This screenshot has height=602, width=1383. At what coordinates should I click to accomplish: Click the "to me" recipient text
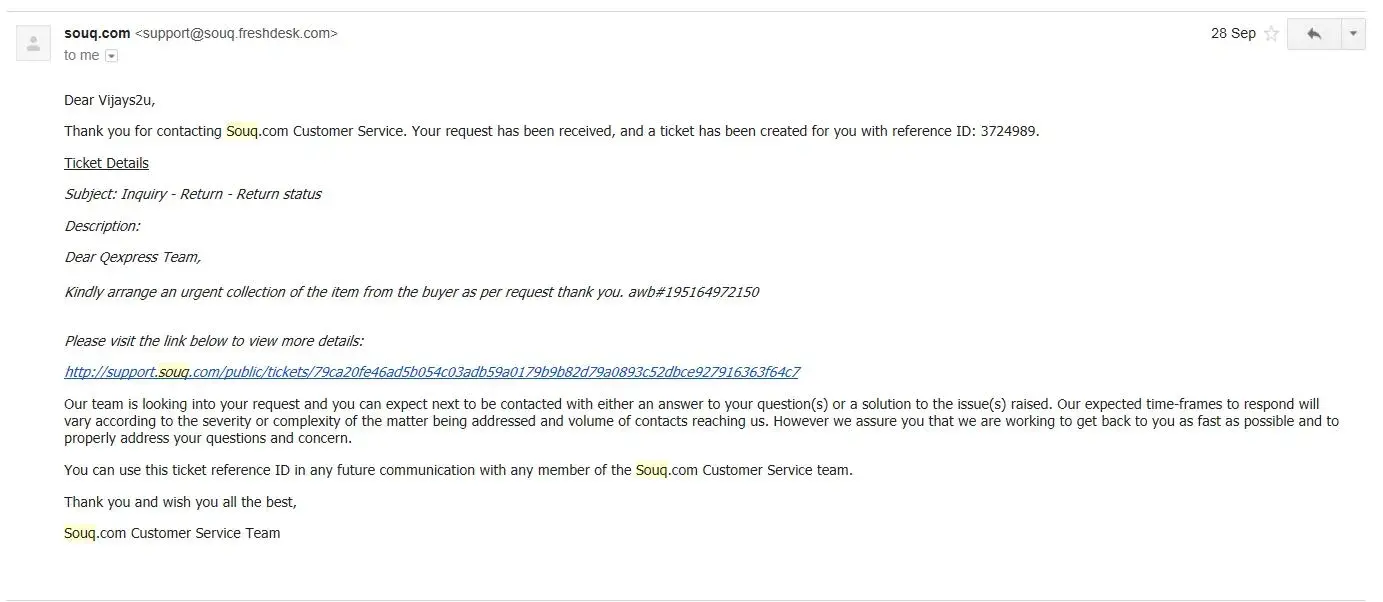tap(81, 55)
